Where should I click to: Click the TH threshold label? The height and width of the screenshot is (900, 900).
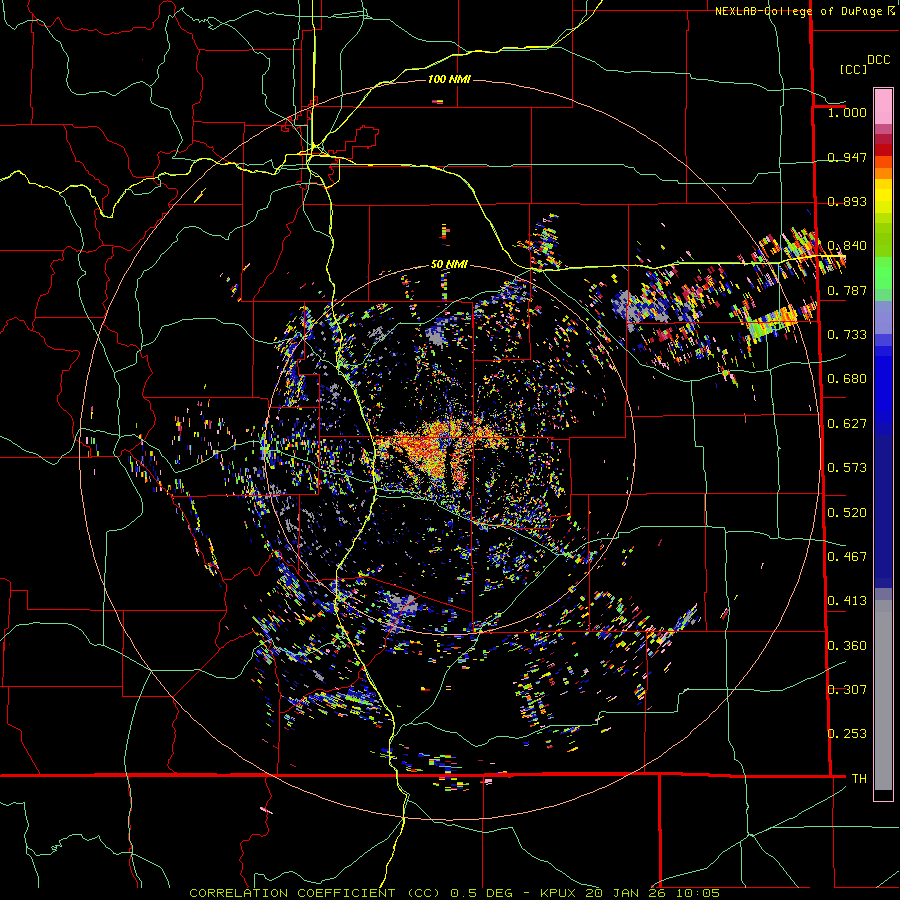coord(859,779)
